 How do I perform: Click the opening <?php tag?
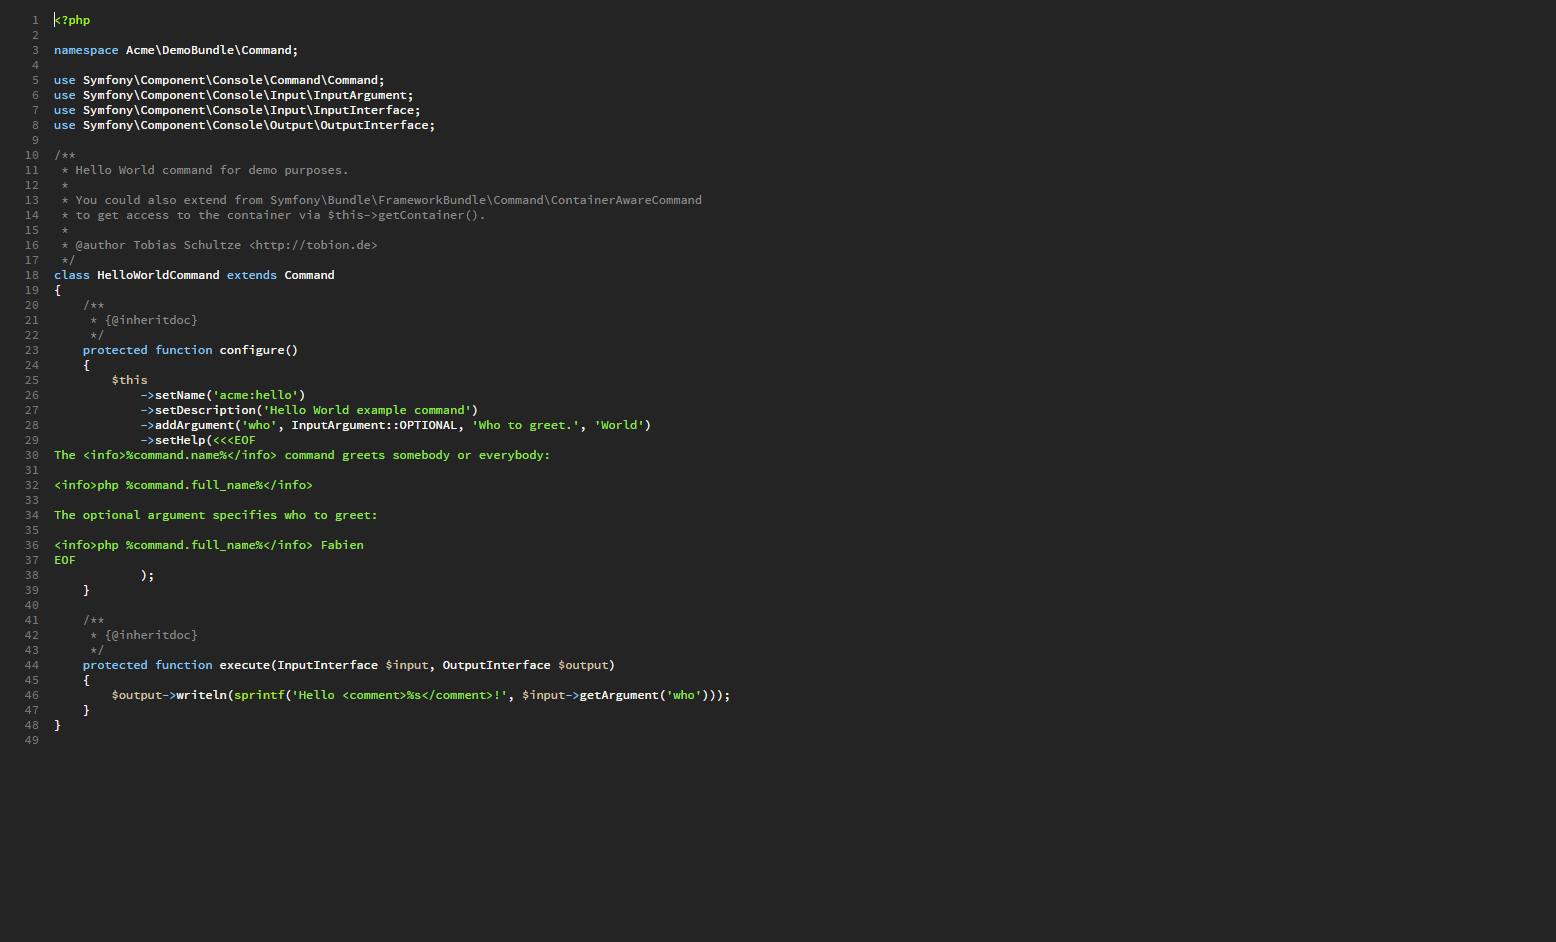click(x=72, y=20)
